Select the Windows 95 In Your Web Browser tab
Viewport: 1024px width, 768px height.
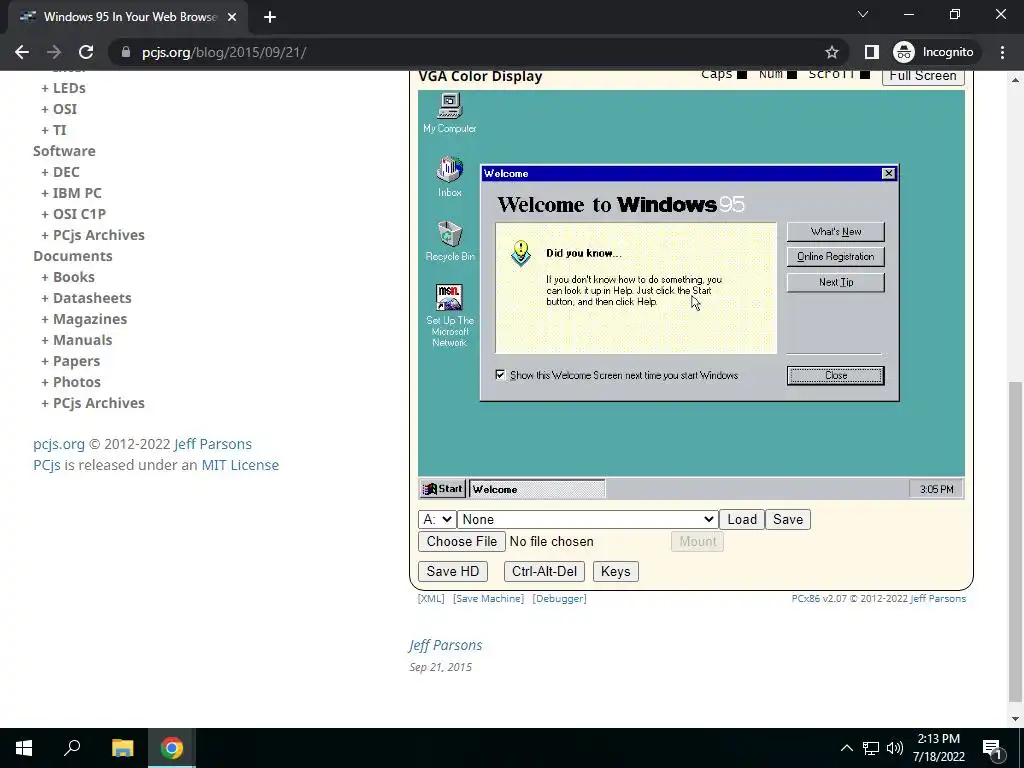point(127,18)
